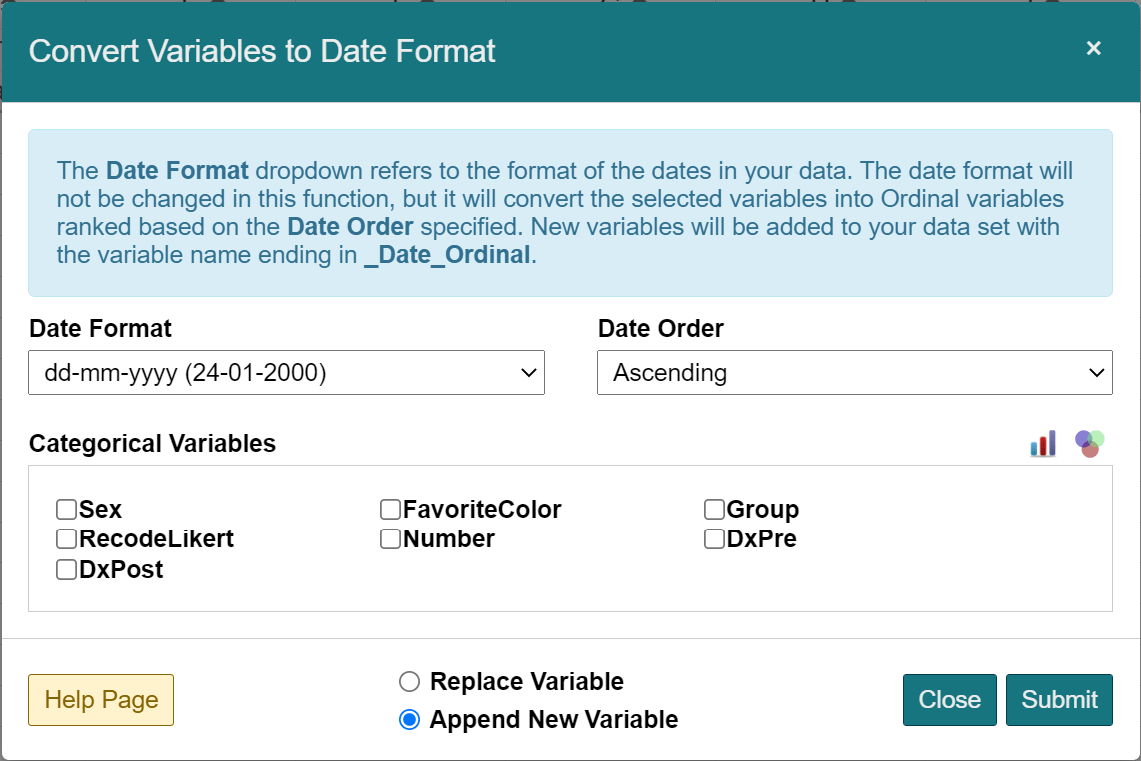1141x761 pixels.
Task: Click the Venn diagram circles icon
Action: tap(1089, 443)
